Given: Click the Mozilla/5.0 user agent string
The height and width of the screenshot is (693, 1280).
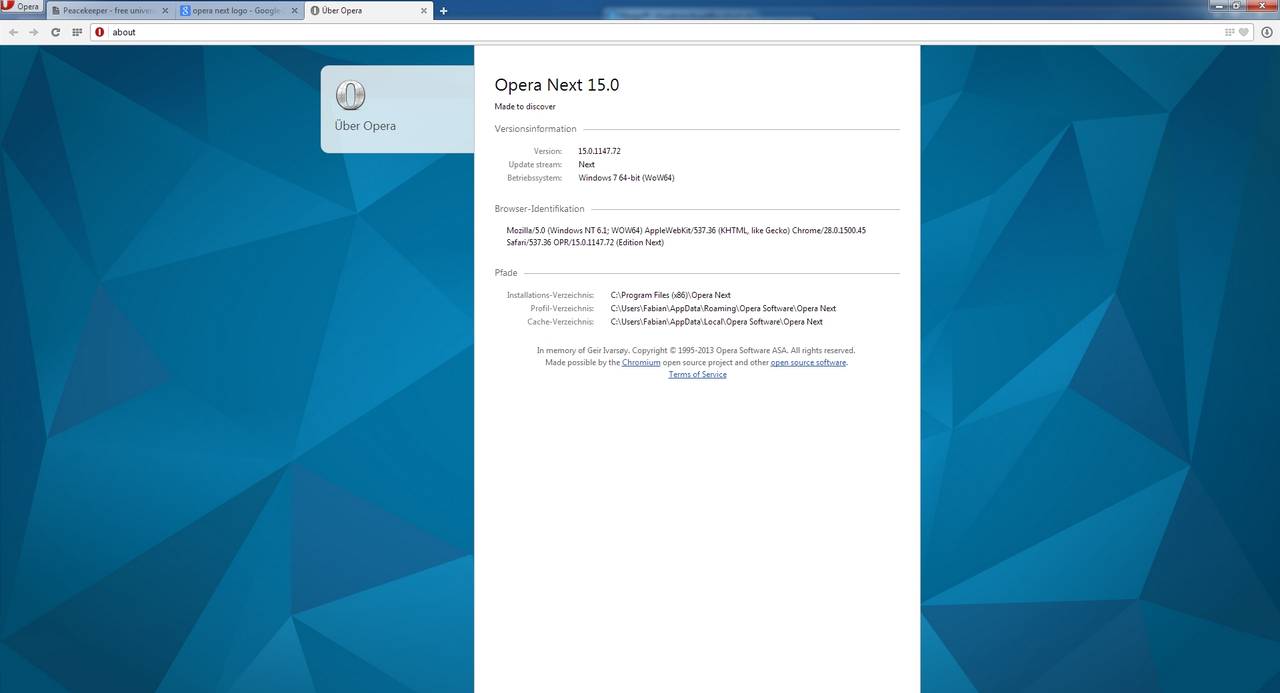Looking at the screenshot, I should pos(686,236).
